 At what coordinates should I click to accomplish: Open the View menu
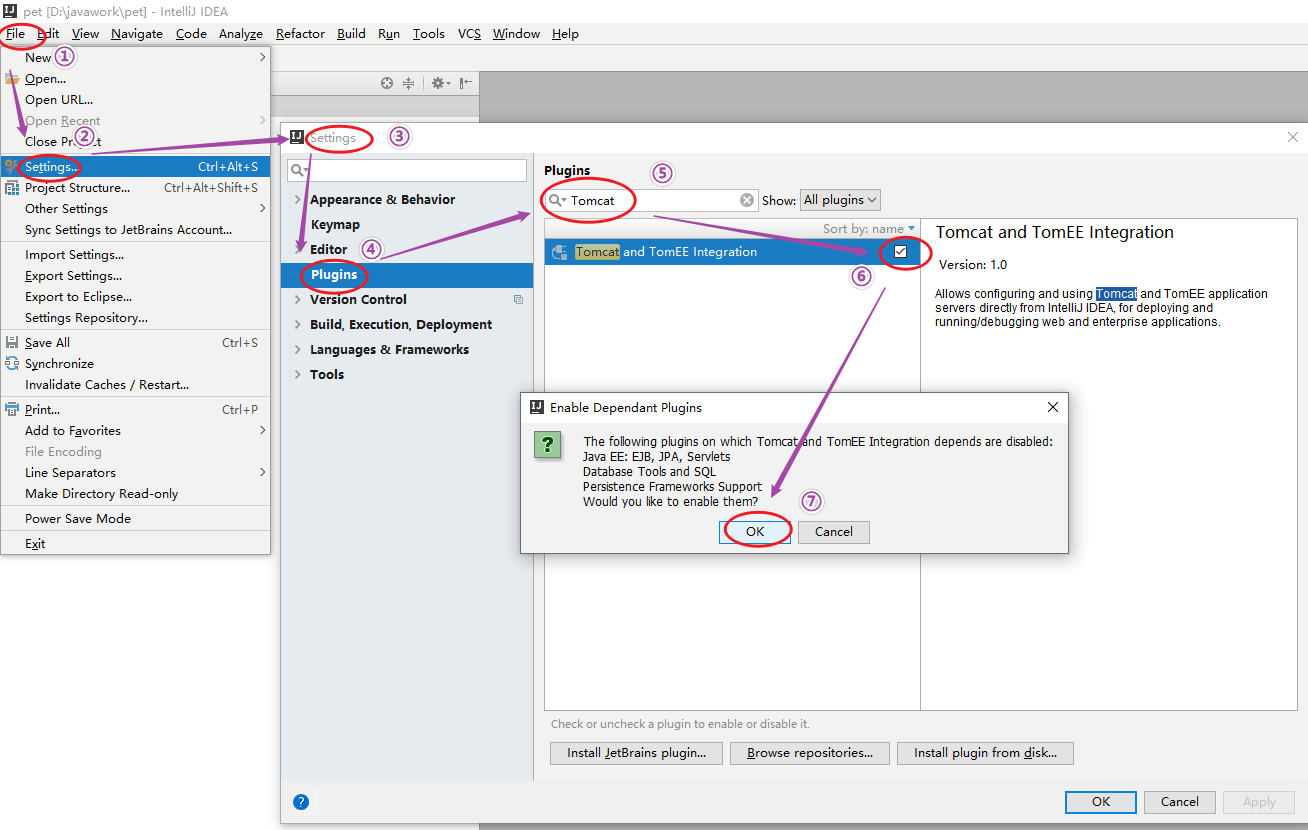pyautogui.click(x=85, y=33)
